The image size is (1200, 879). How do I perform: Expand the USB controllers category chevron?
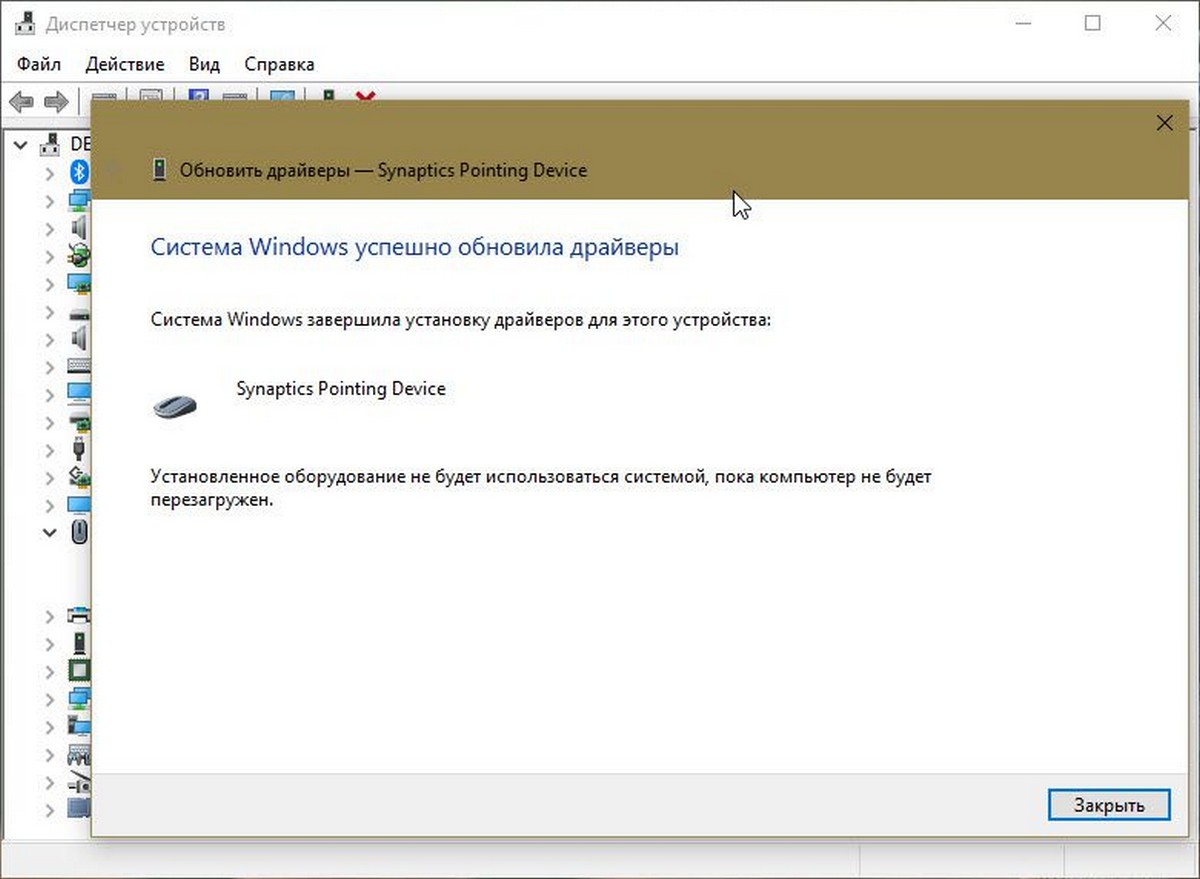[50, 450]
